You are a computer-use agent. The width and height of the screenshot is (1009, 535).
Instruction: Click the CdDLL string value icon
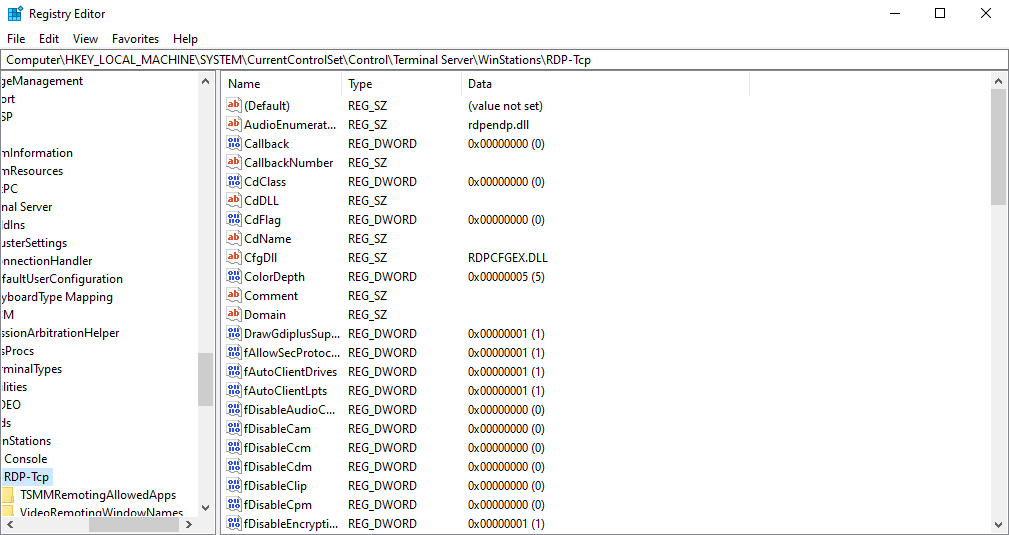click(x=234, y=200)
